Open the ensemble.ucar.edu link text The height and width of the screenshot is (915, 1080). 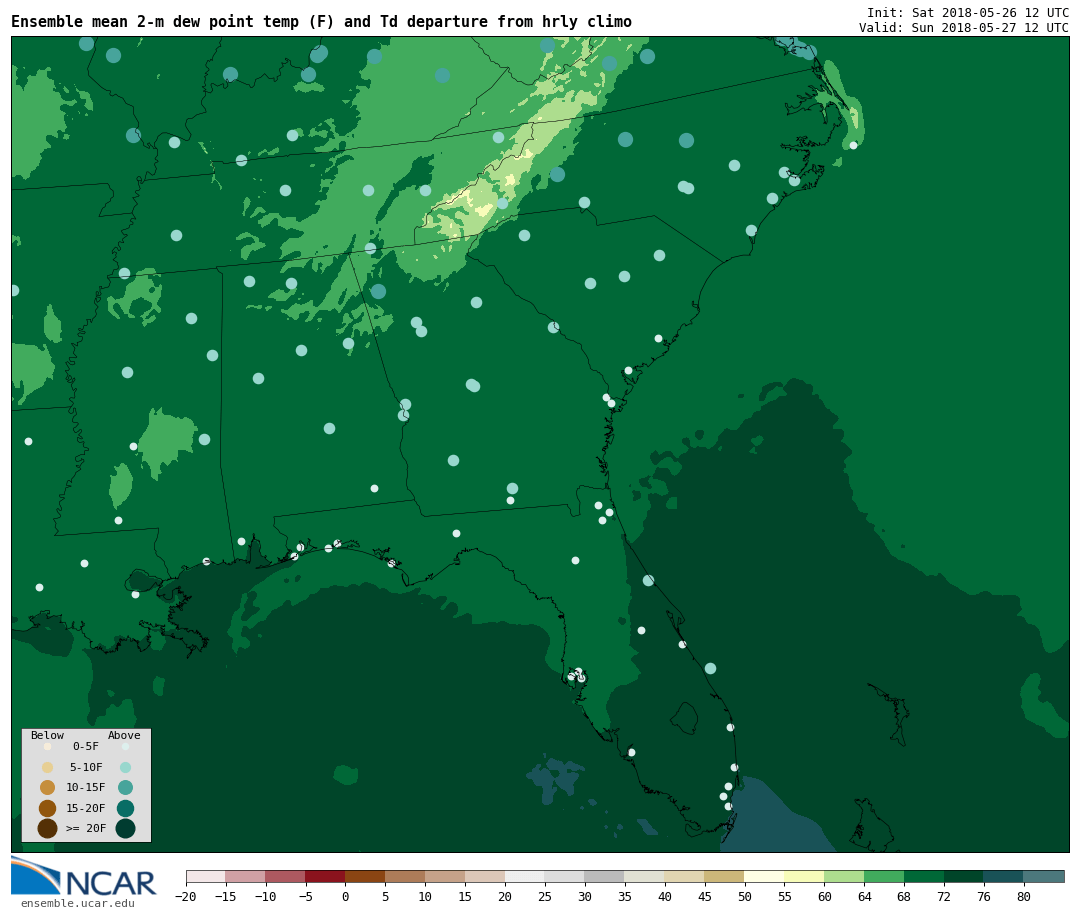(x=78, y=903)
